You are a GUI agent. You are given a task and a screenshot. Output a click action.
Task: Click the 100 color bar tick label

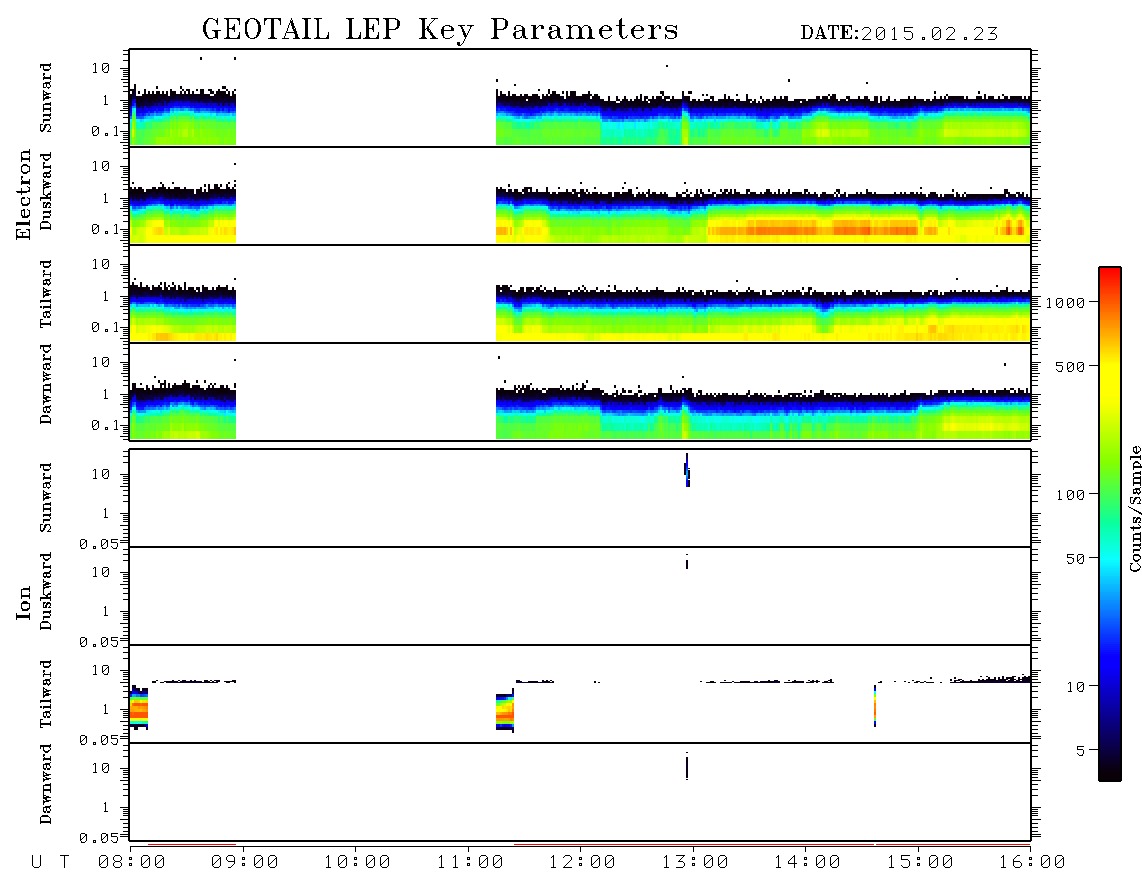1070,495
